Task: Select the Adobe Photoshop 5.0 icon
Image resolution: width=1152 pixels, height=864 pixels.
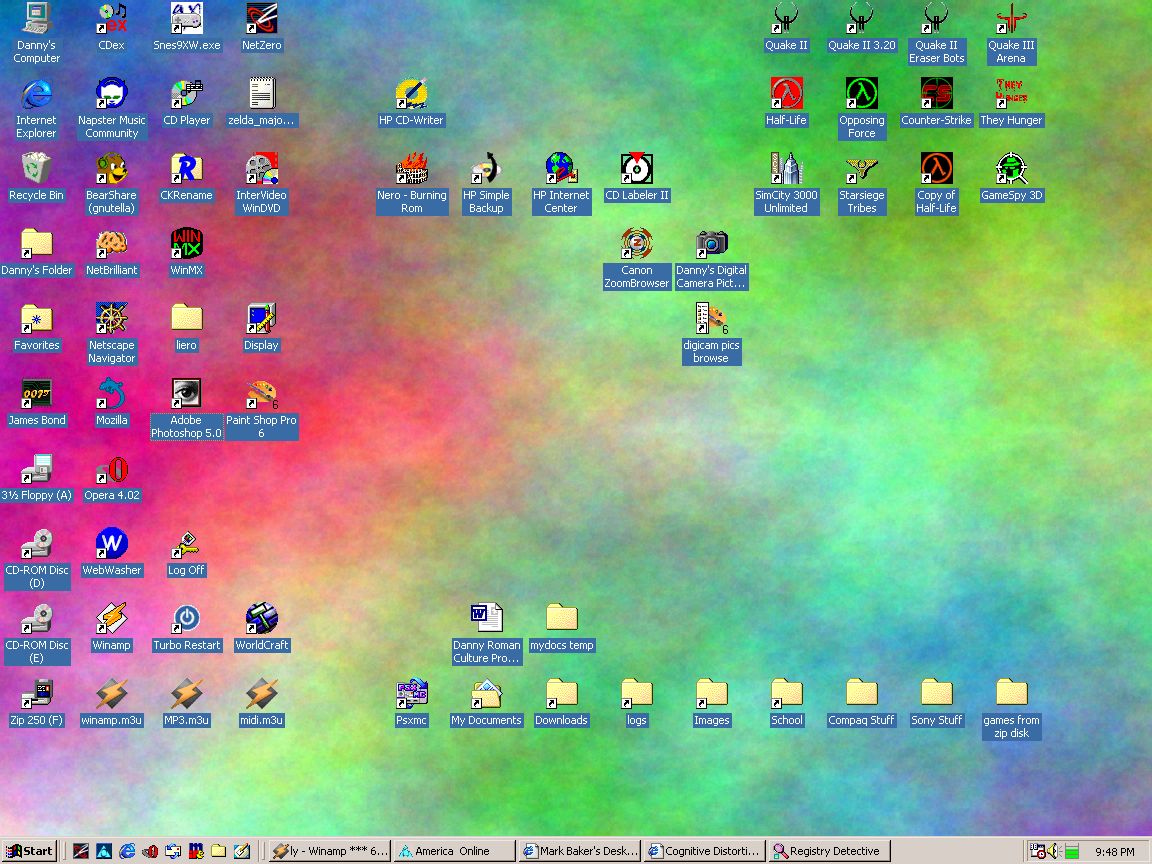Action: pyautogui.click(x=186, y=394)
